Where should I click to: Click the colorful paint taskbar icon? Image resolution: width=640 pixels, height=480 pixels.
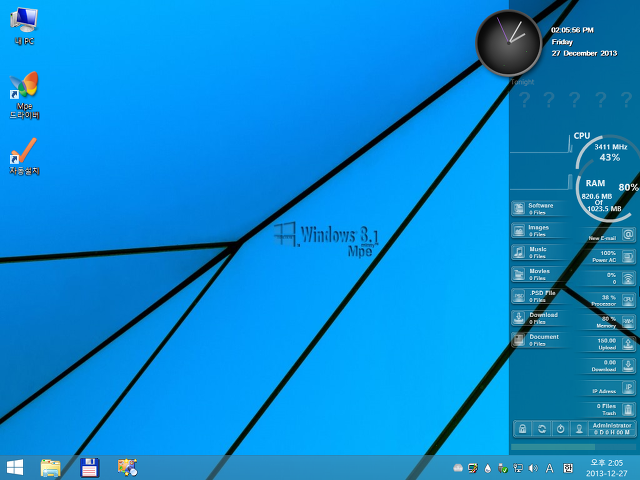[127, 467]
